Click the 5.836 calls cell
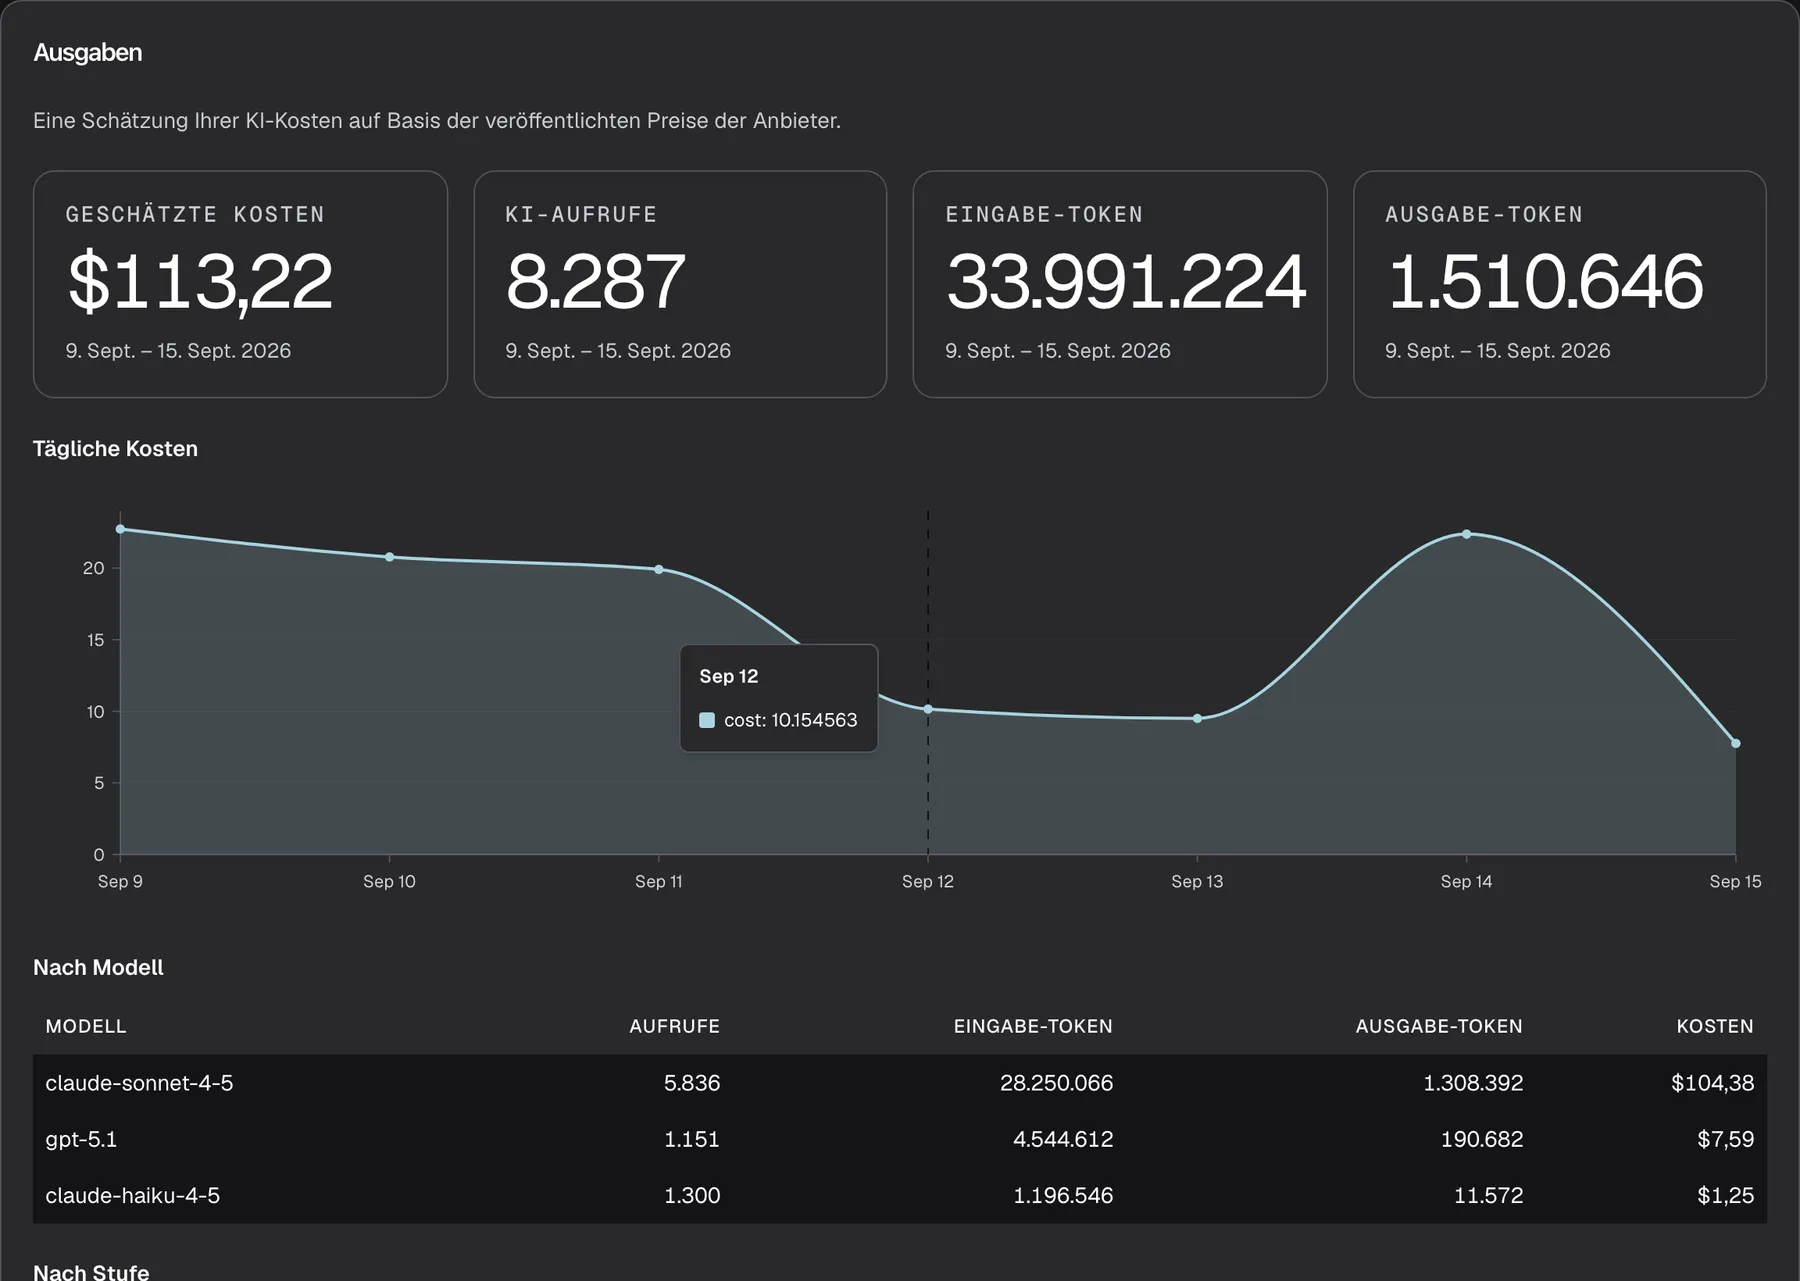Screen dimensions: 1800x1281 [692, 1083]
